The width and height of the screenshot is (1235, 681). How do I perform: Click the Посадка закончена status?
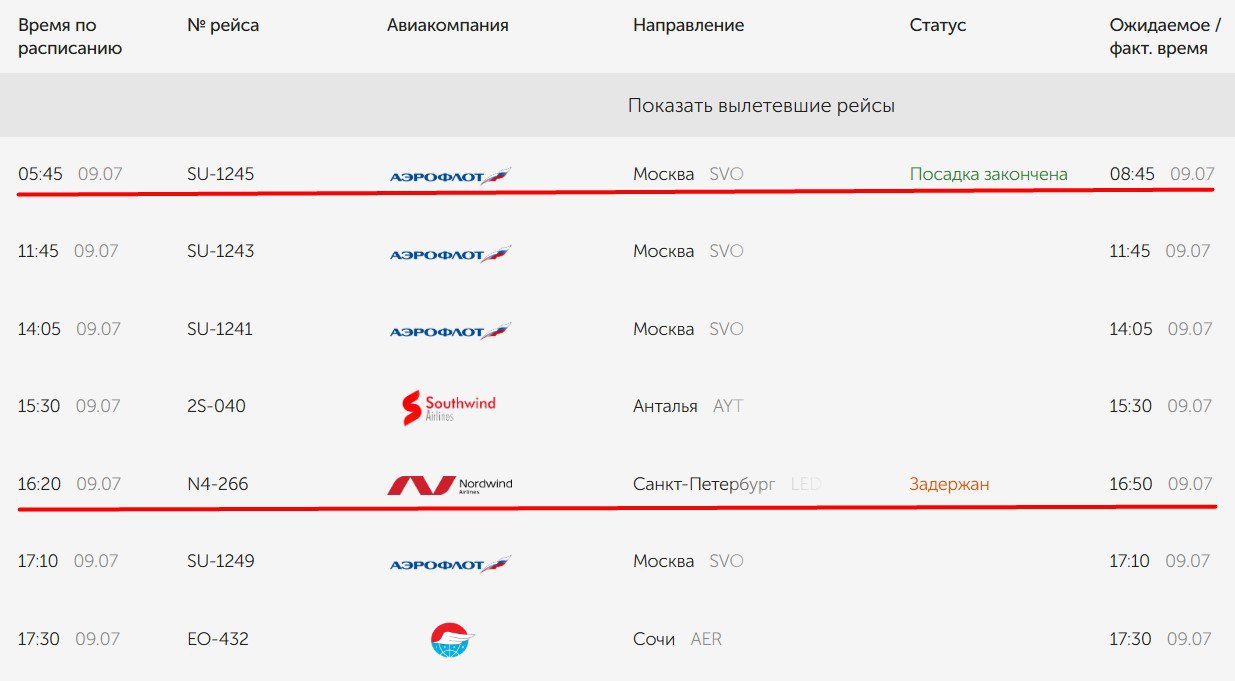tap(988, 174)
